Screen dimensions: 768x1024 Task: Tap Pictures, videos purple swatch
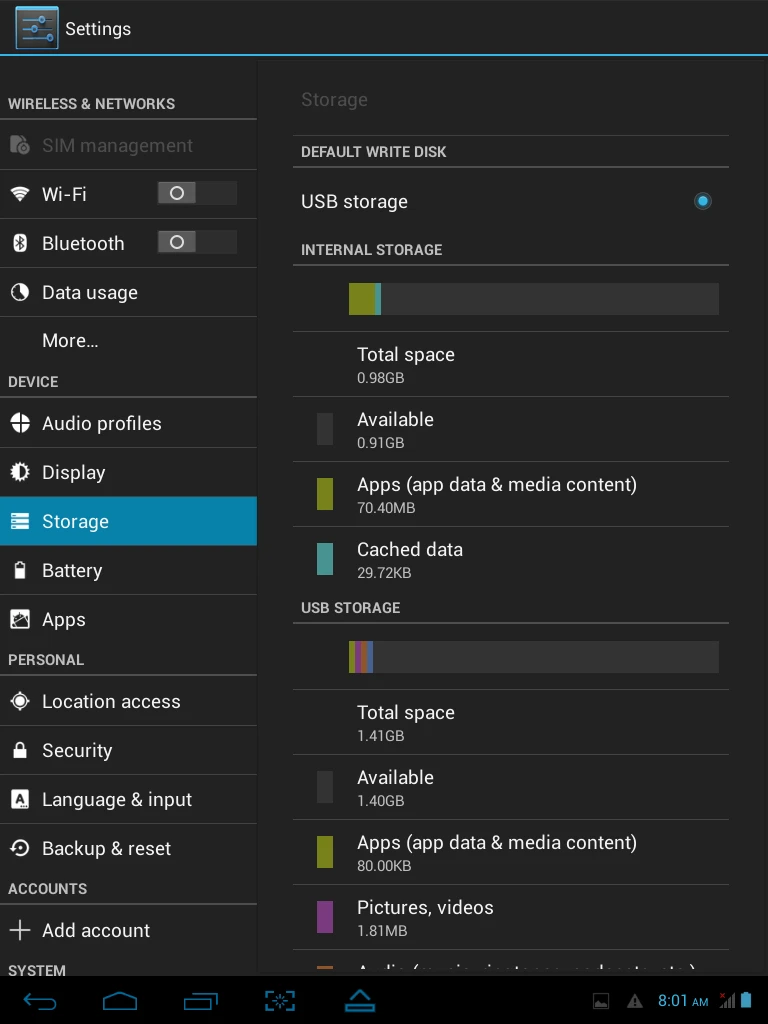(x=325, y=917)
